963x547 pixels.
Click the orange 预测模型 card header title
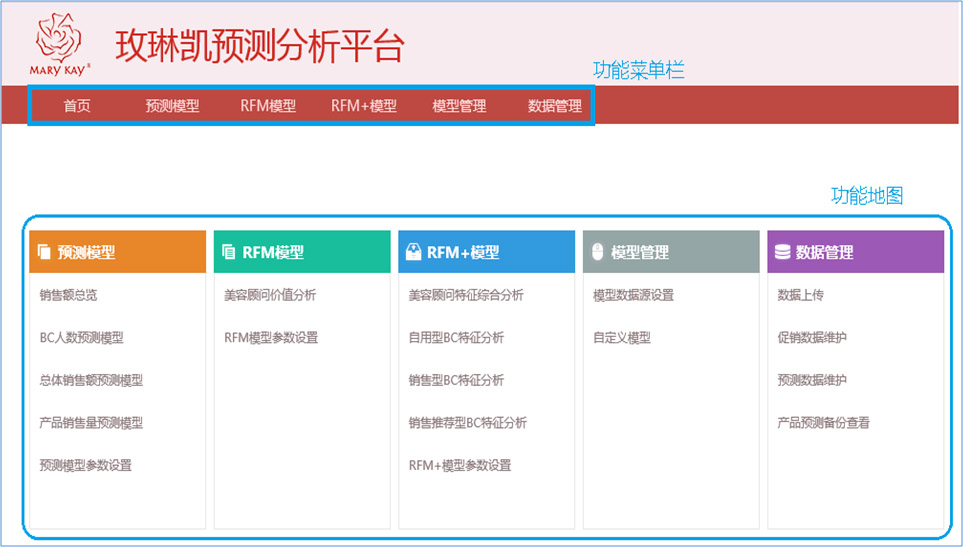click(86, 252)
